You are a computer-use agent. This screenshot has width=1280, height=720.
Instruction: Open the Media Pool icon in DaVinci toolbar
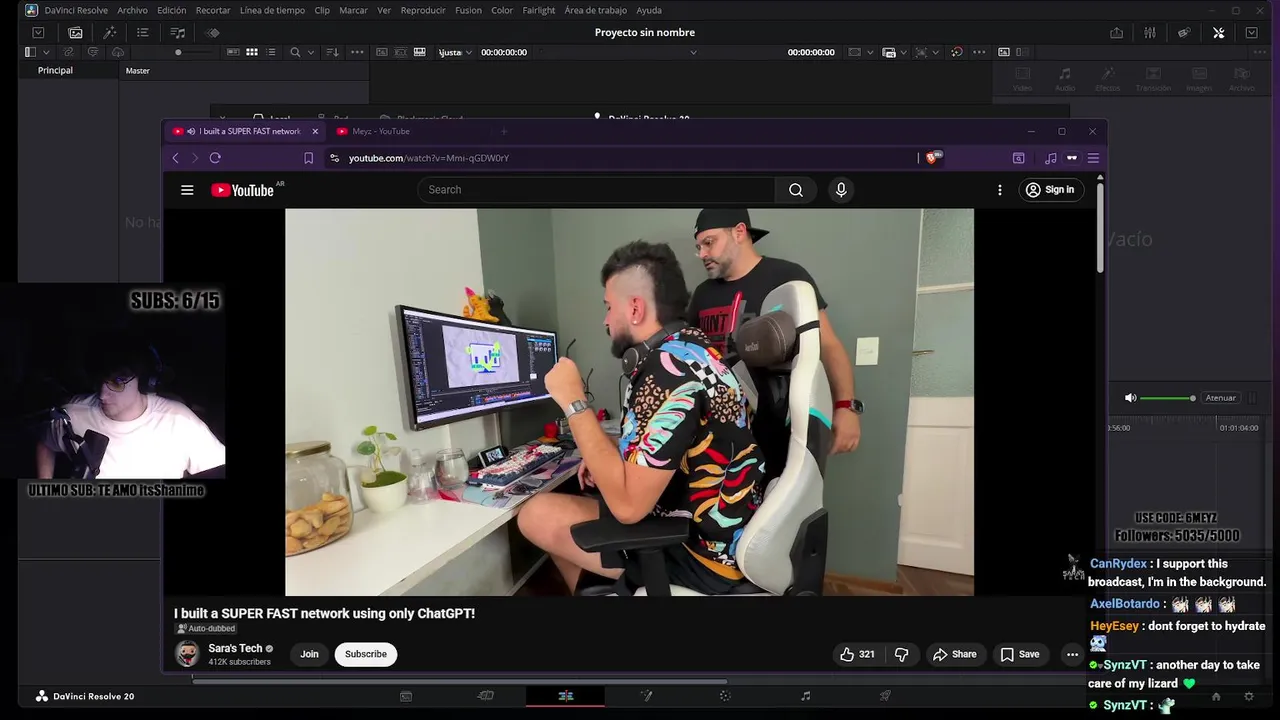(75, 33)
